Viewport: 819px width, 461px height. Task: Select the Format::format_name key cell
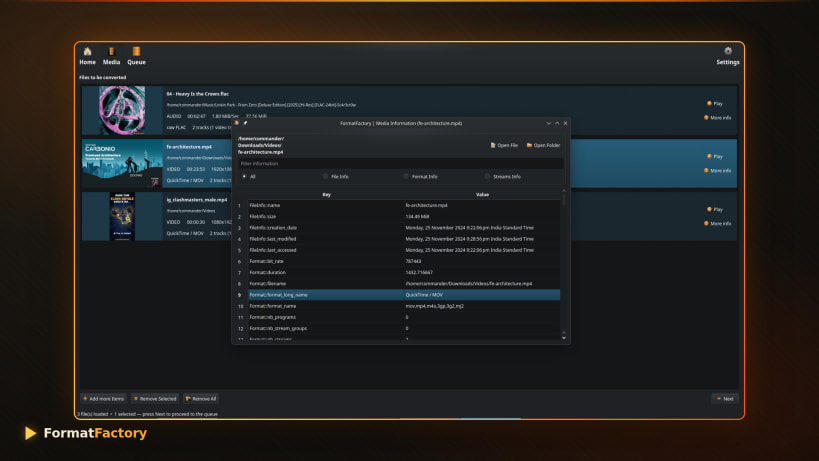(326, 306)
